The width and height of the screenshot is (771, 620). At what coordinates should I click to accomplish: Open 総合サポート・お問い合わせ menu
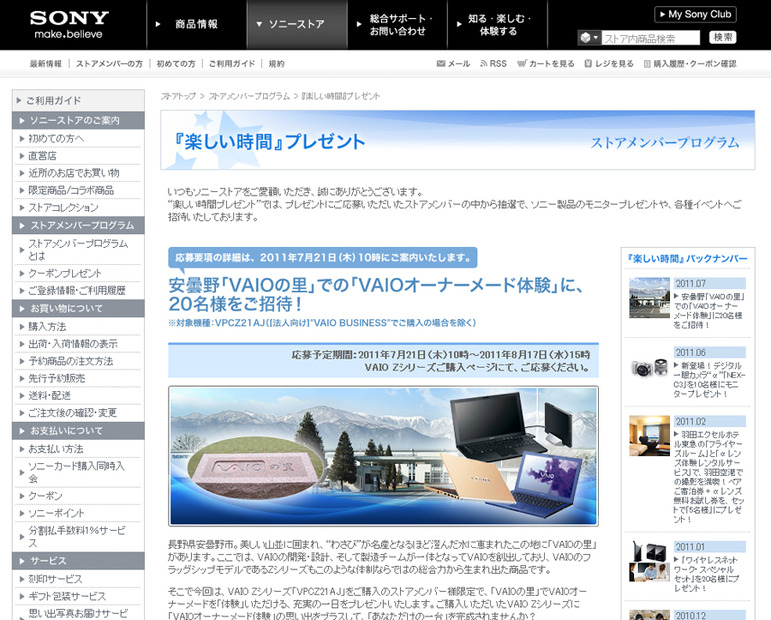click(x=397, y=25)
